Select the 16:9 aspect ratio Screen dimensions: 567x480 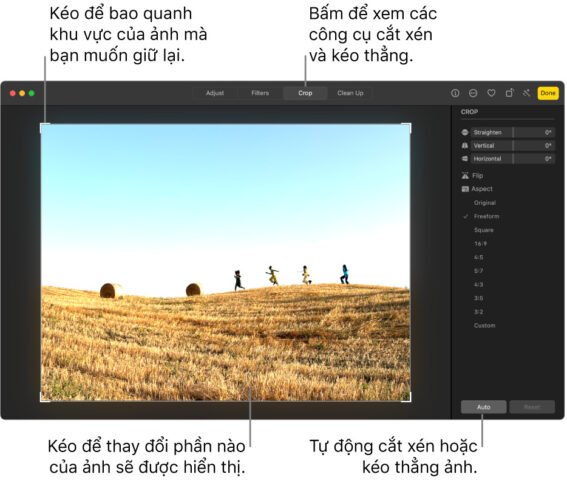[x=481, y=244]
